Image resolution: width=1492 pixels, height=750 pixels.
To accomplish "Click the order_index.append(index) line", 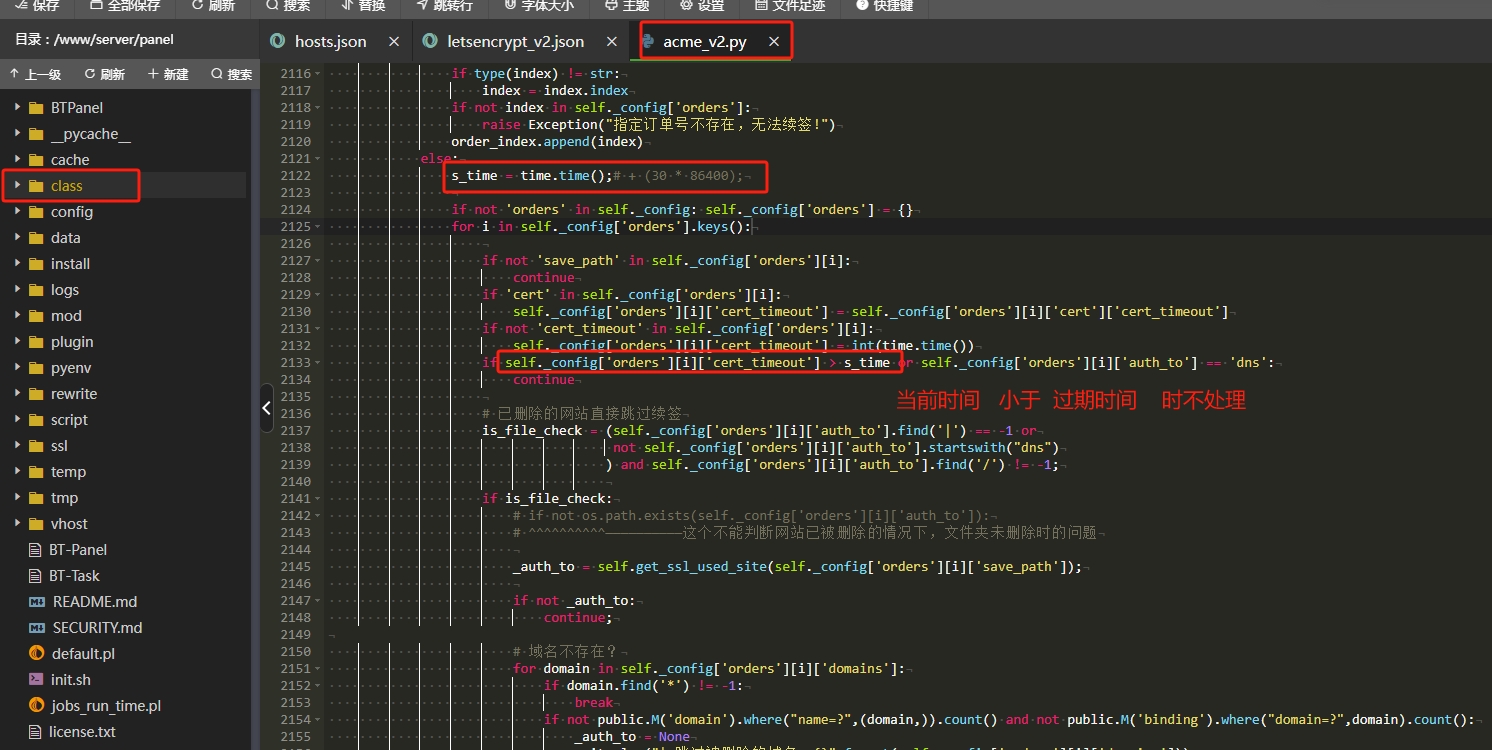I will [x=547, y=141].
